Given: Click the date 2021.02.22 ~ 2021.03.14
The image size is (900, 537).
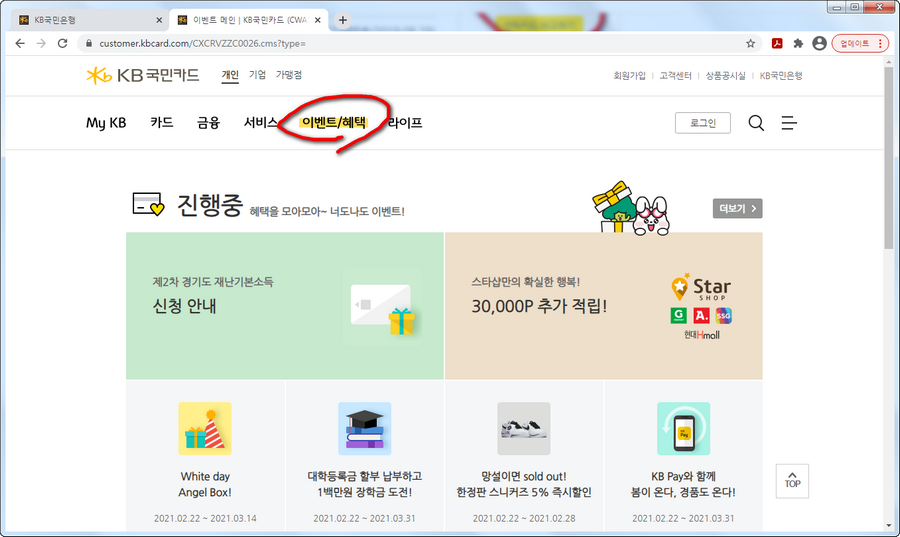Looking at the screenshot, I should coord(205,518).
